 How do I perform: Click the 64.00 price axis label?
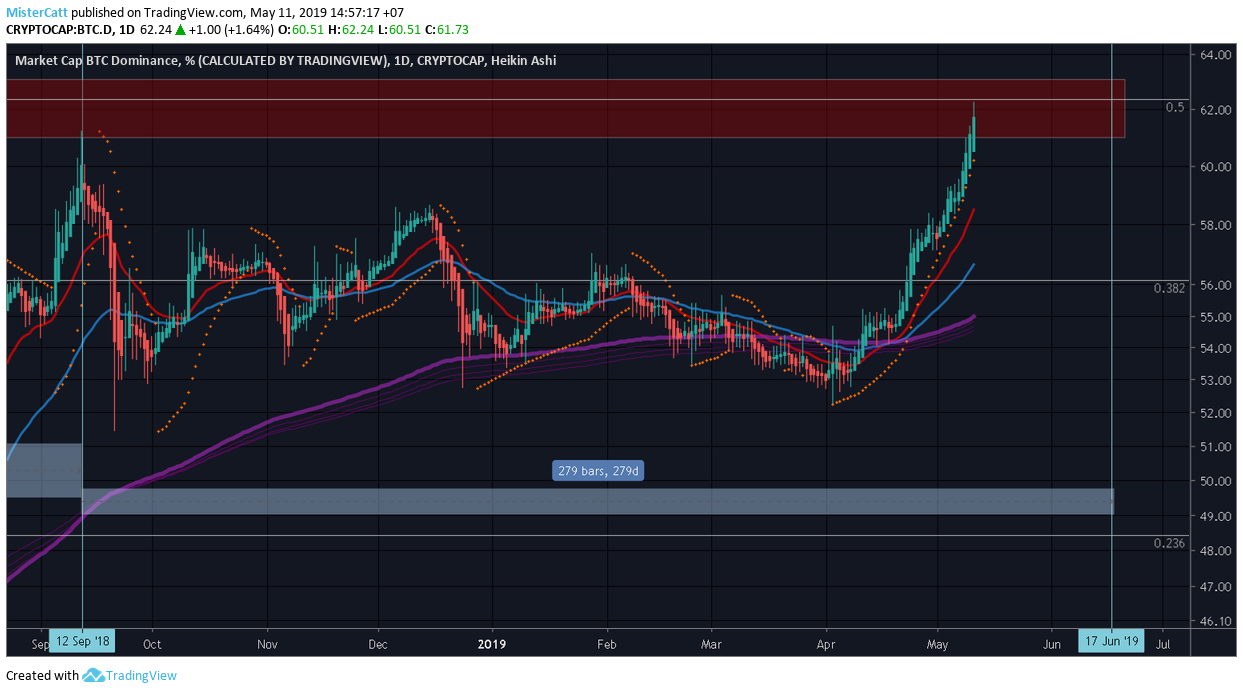coord(1216,55)
